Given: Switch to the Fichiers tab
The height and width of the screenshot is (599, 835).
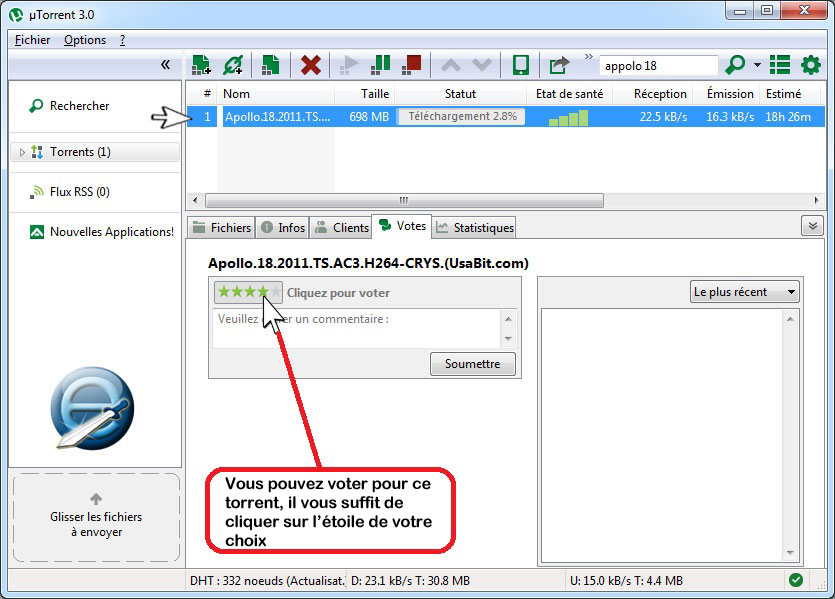Looking at the screenshot, I should pos(221,228).
